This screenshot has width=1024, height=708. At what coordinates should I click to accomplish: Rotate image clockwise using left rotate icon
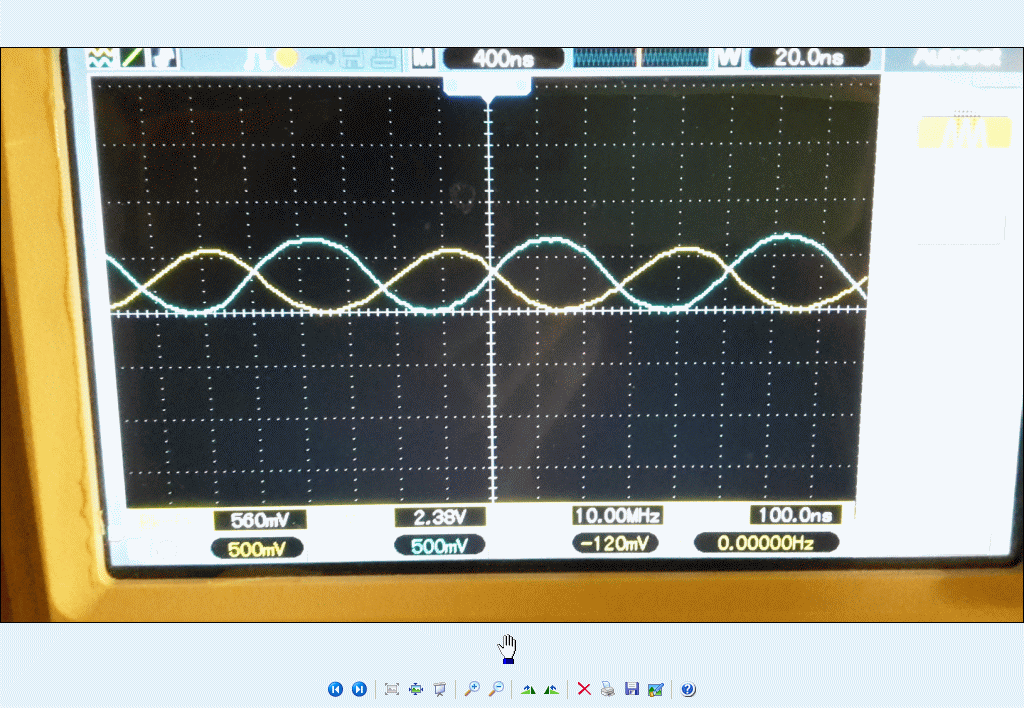[528, 689]
